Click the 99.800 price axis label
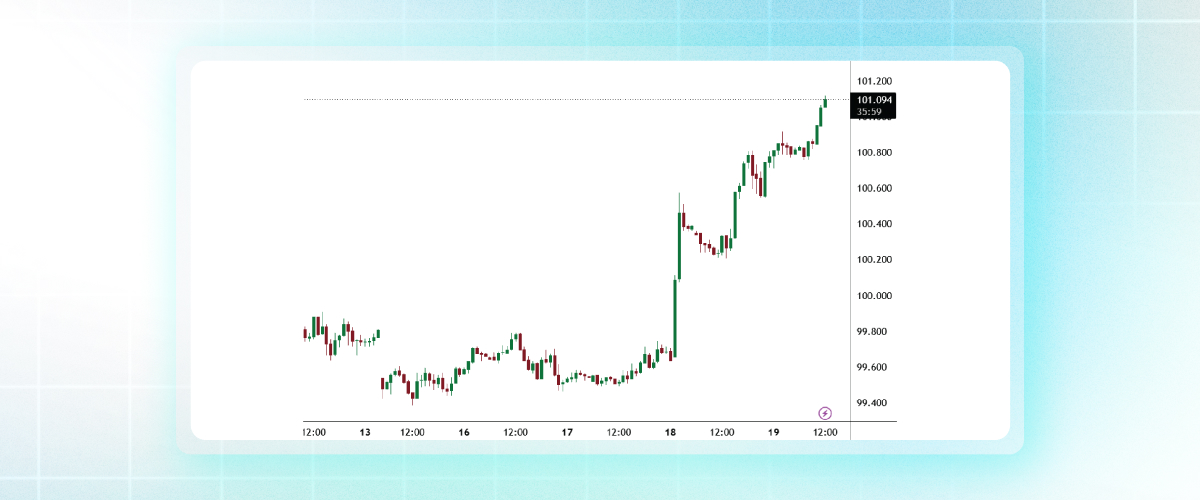This screenshot has height=500, width=1200. pos(871,332)
